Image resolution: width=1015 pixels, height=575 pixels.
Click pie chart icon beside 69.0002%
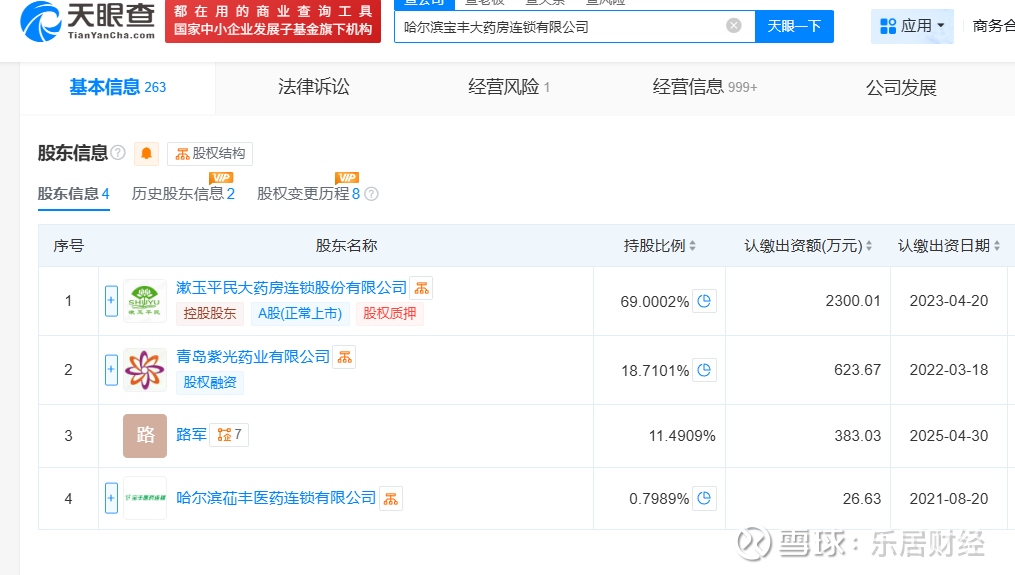tap(704, 301)
